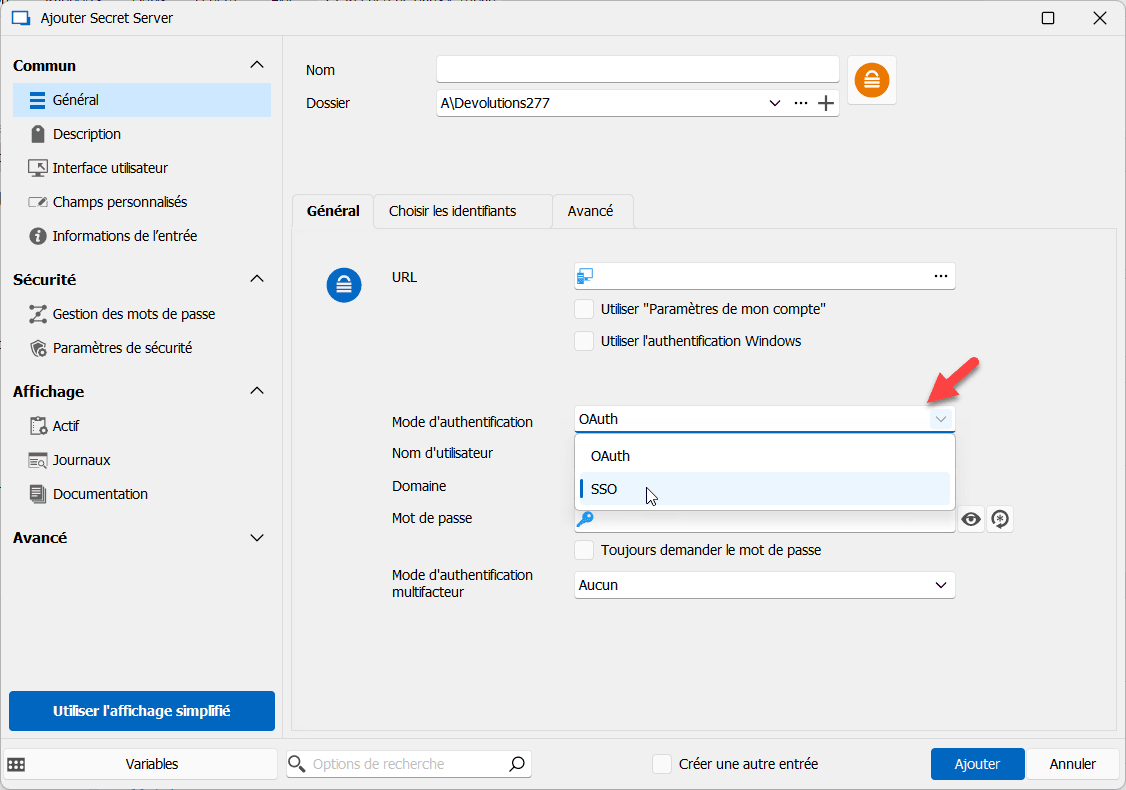The width and height of the screenshot is (1126, 790).
Task: Open the password generator icon
Action: click(1000, 519)
